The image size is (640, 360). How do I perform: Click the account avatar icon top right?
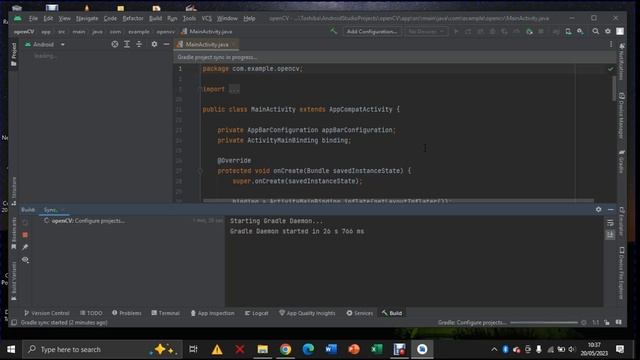coord(620,31)
